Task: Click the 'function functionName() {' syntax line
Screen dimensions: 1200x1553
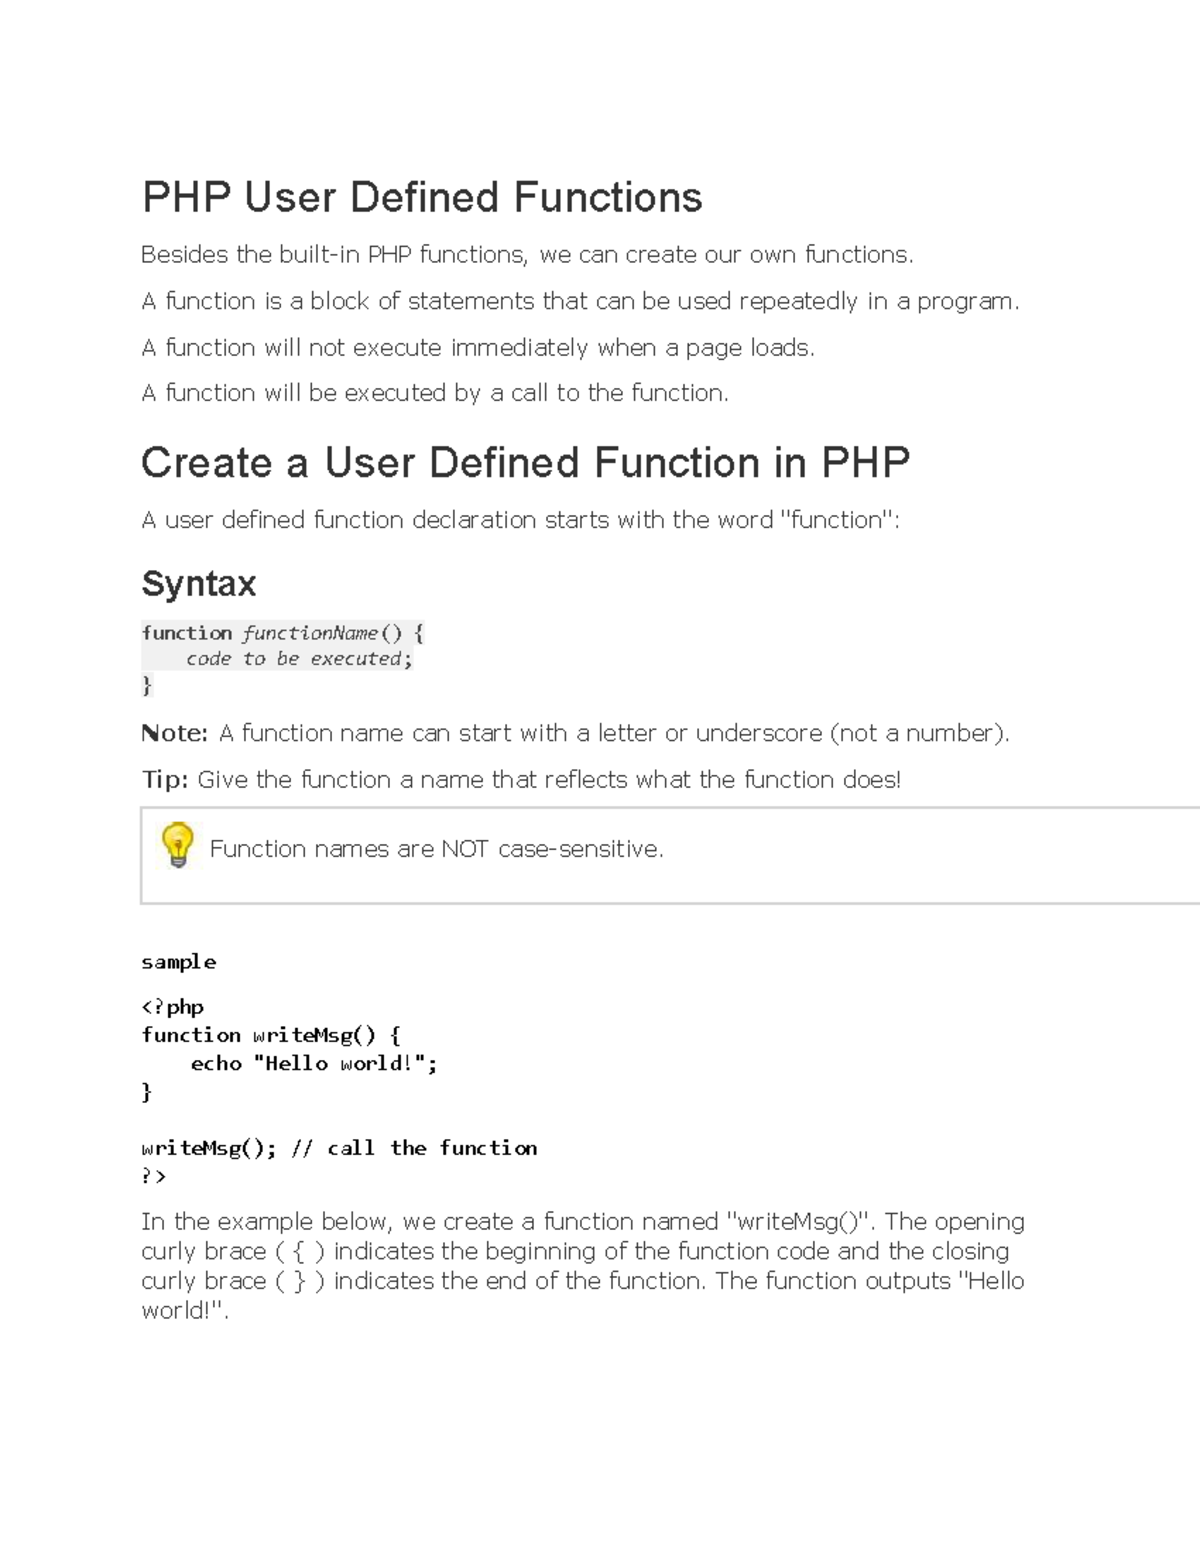Action: point(282,633)
